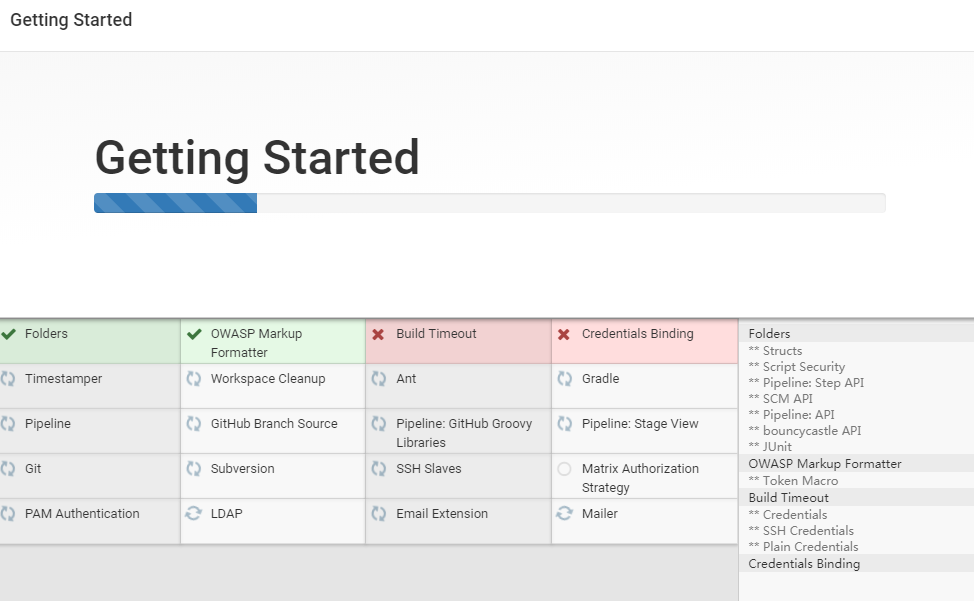Click the installation progress bar

point(489,202)
